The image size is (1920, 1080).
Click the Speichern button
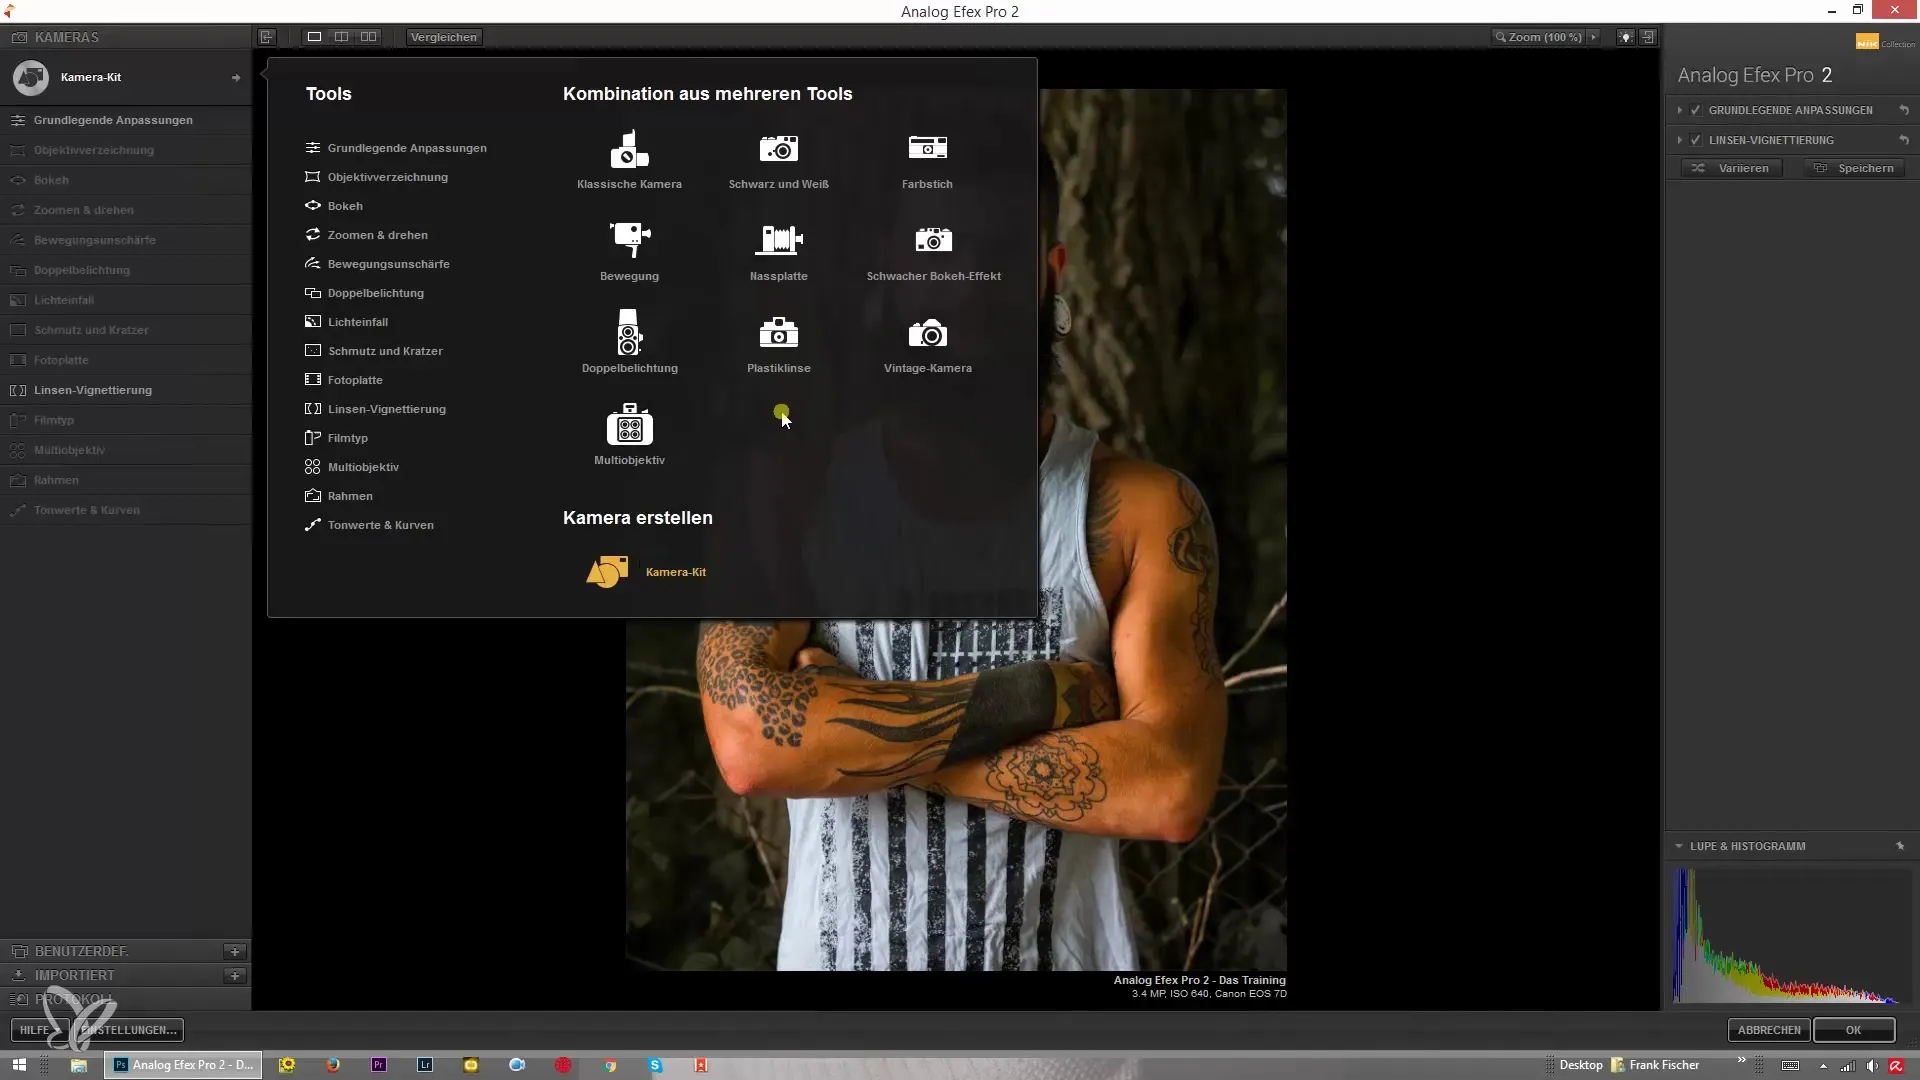click(x=1855, y=168)
